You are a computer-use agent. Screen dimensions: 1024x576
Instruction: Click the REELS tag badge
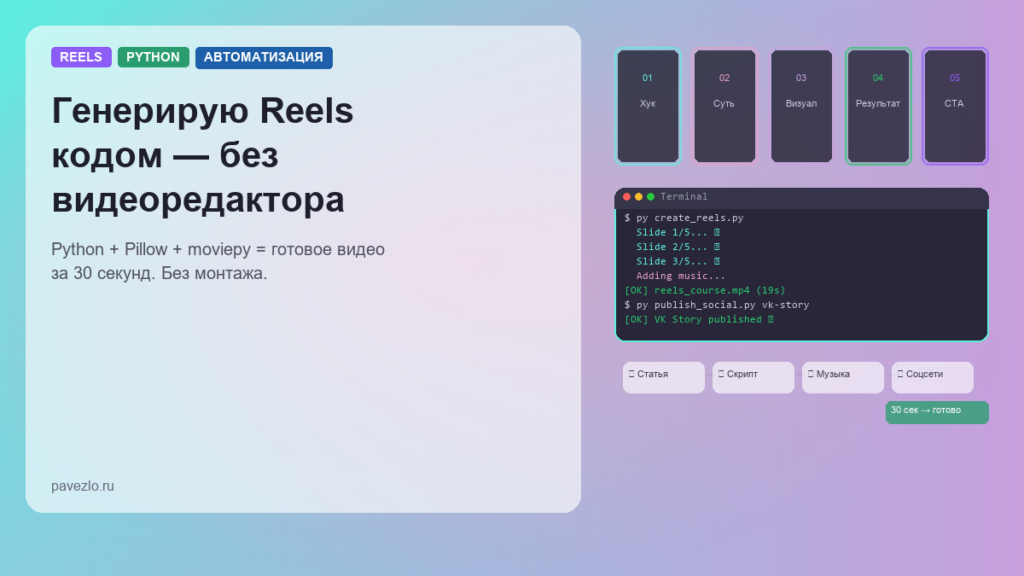81,57
